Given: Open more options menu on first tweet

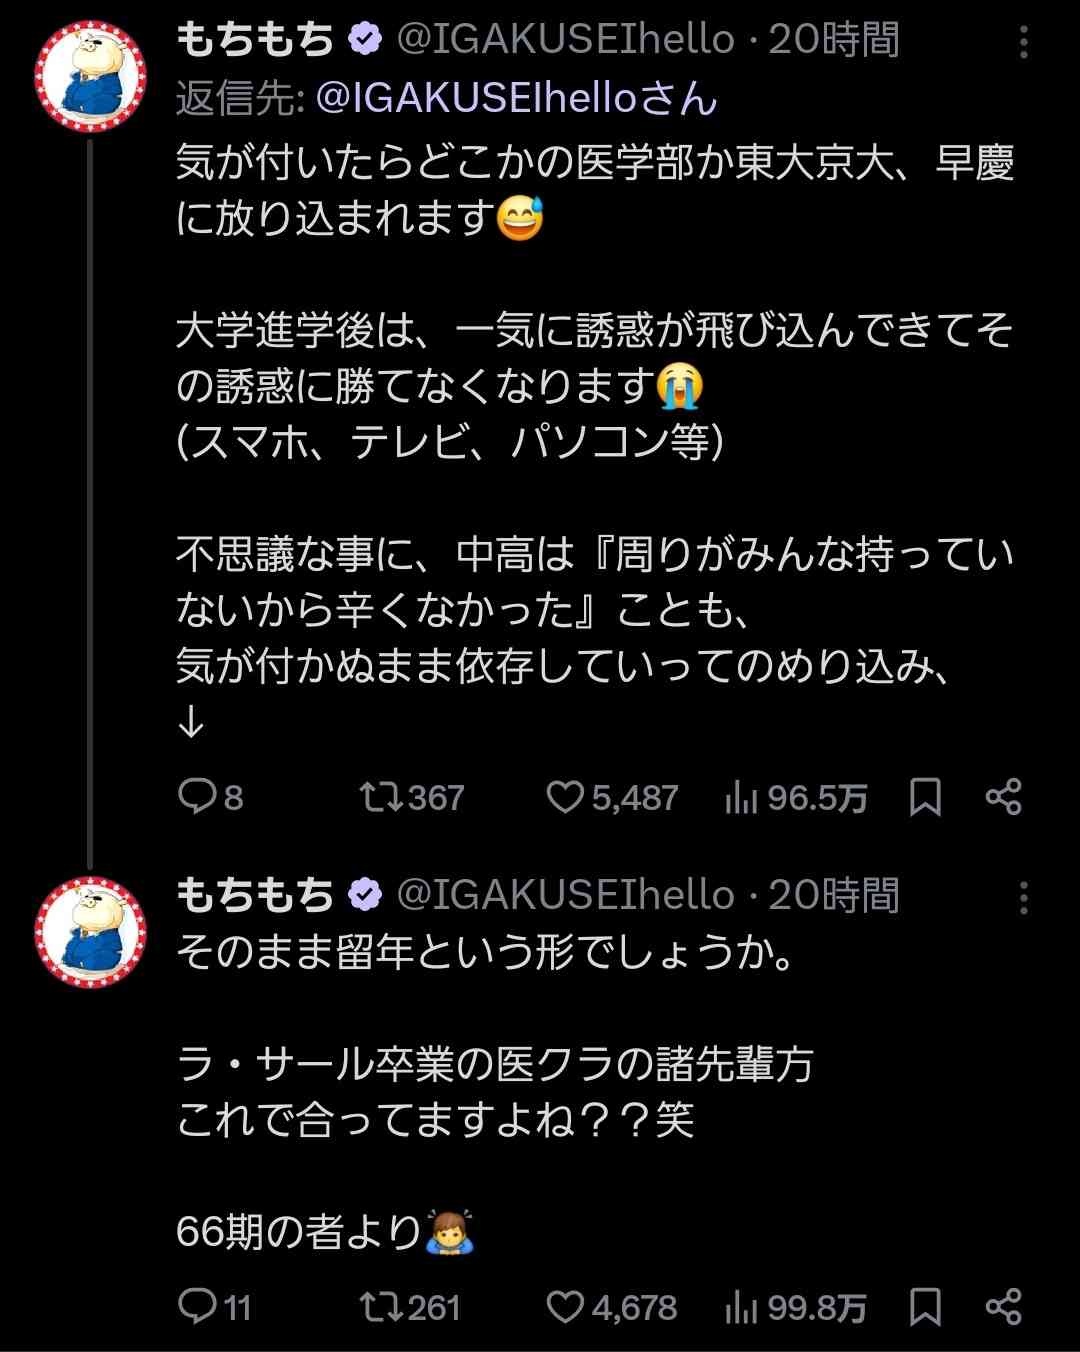Looking at the screenshot, I should click(1023, 42).
